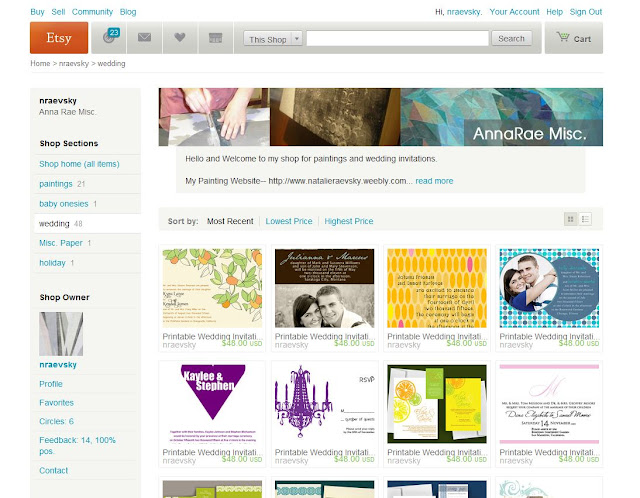Switch to gallery grid view
640x498 pixels.
(571, 219)
